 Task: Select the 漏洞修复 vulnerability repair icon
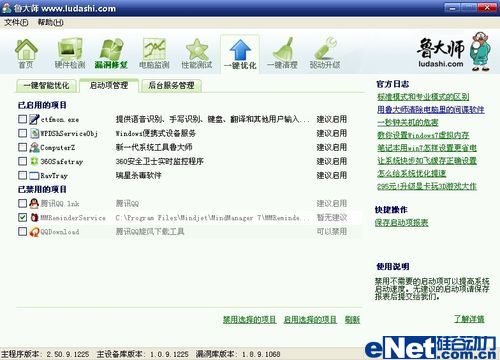112,49
